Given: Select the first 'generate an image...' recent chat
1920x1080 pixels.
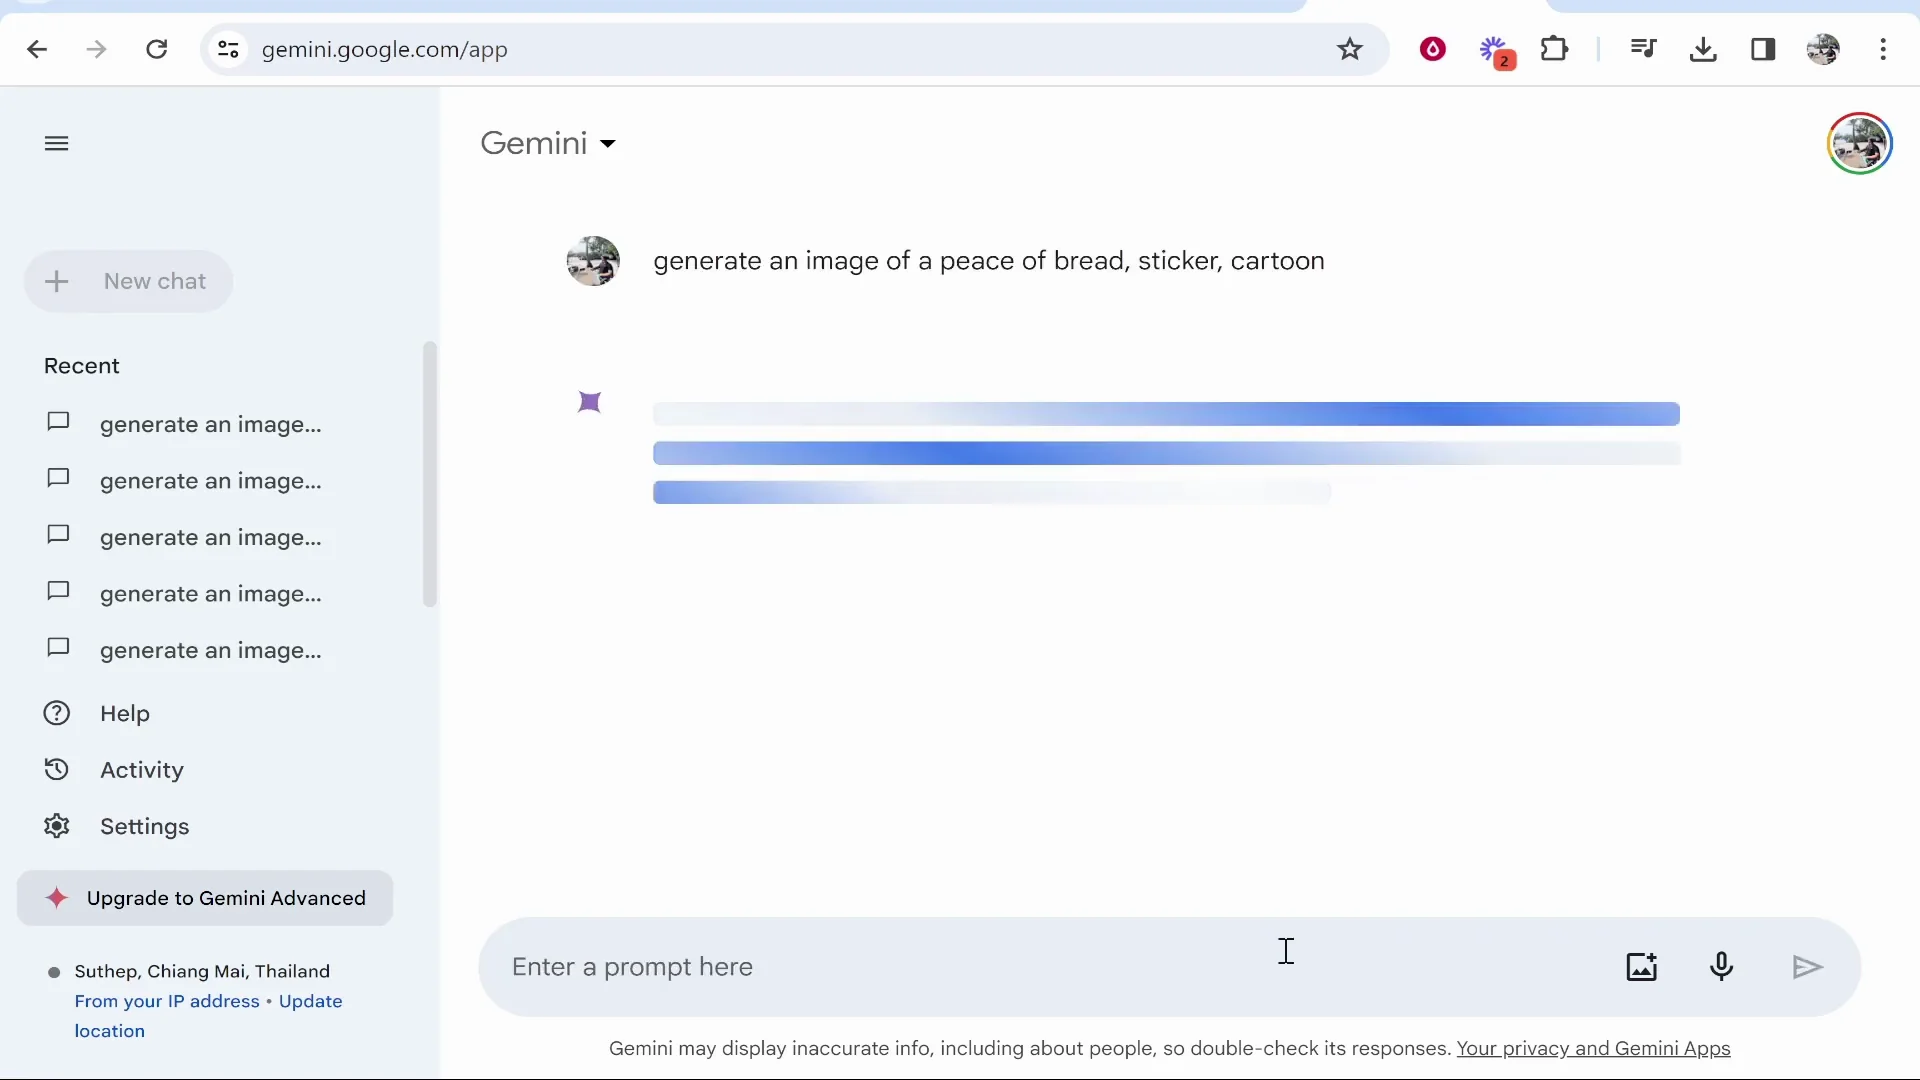Looking at the screenshot, I should point(211,424).
